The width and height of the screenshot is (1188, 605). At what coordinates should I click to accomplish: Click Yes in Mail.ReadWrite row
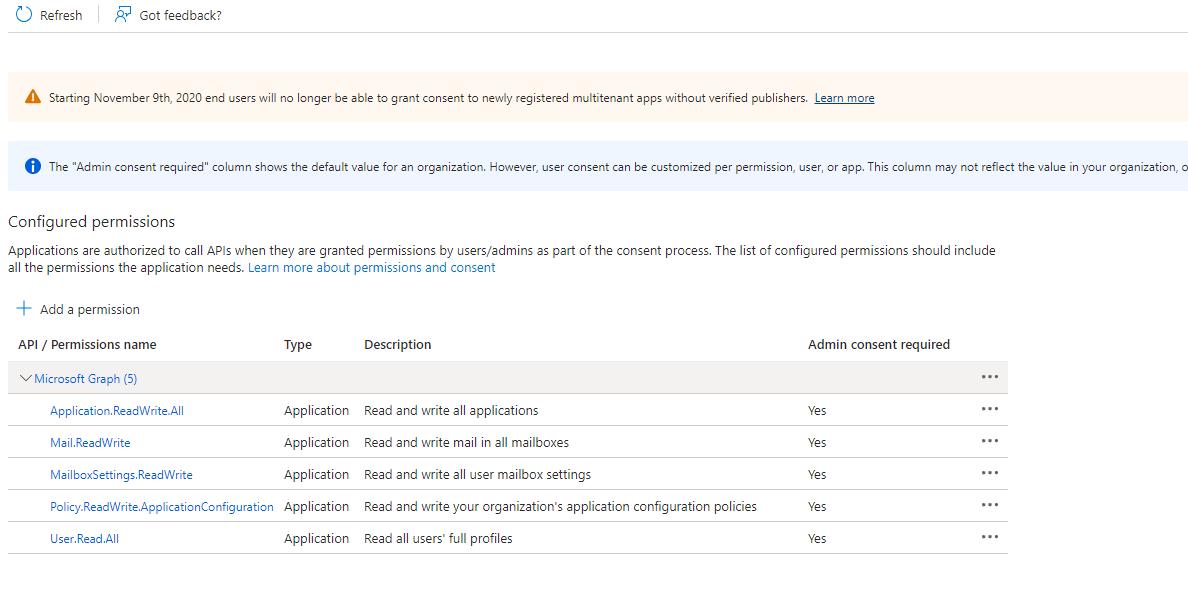coord(817,442)
